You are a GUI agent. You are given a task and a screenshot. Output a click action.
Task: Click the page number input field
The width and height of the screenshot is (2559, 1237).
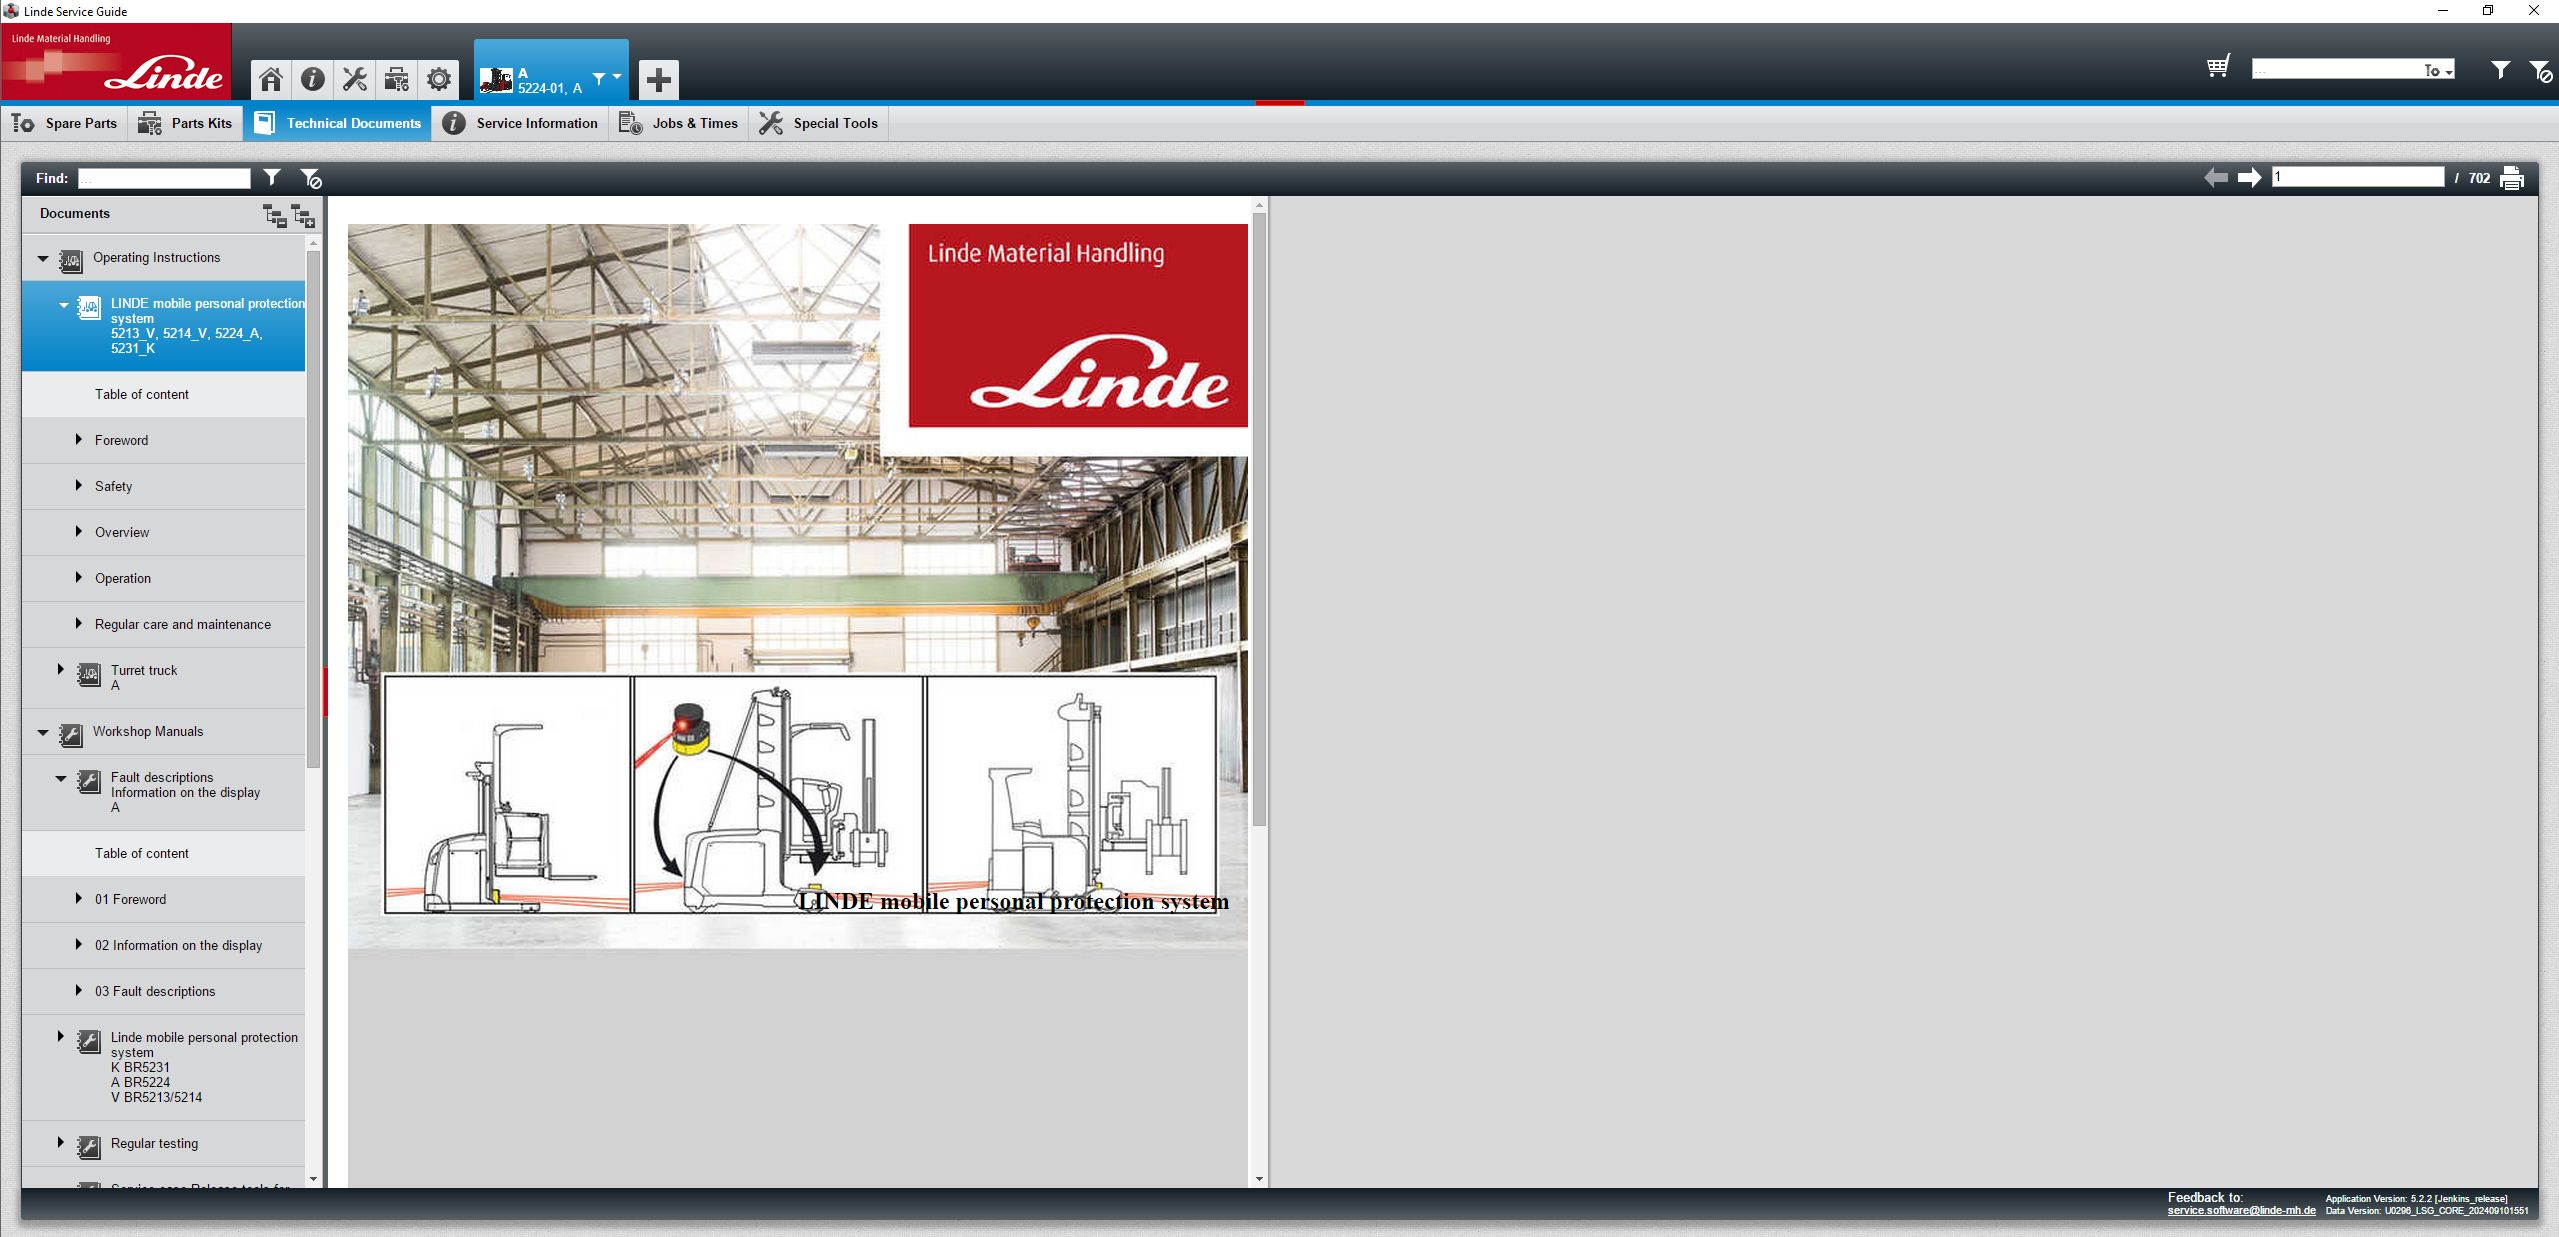[2356, 176]
